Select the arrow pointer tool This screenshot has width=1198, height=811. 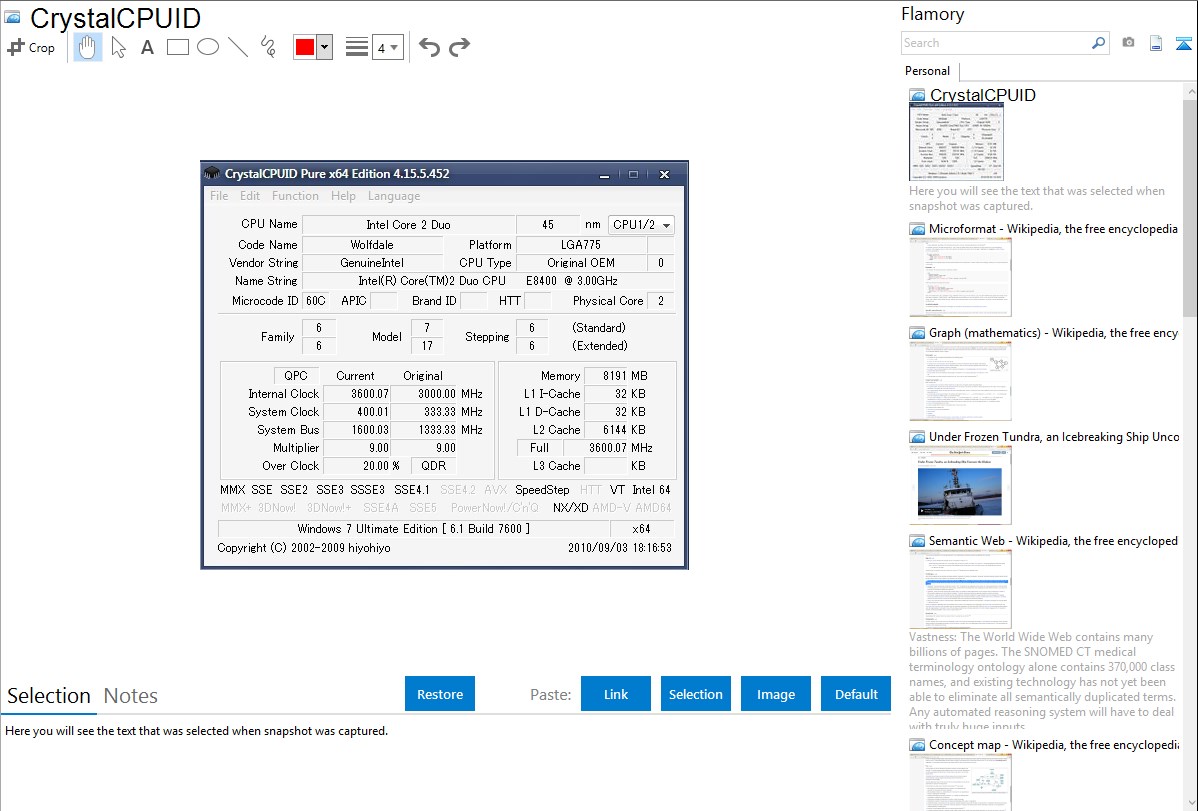[x=118, y=47]
